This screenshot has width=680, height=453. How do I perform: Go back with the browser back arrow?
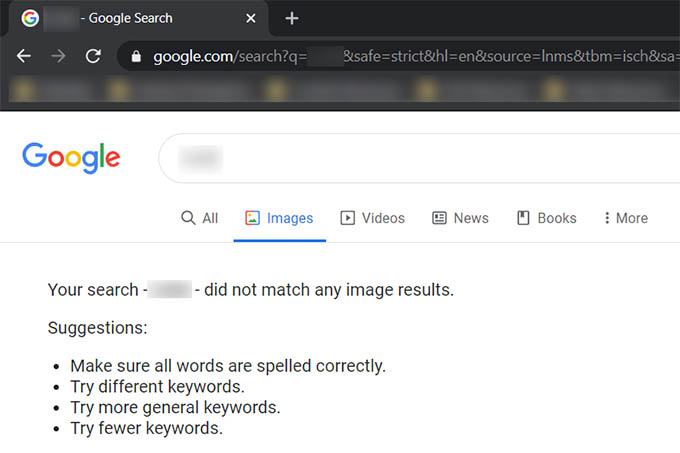point(23,56)
